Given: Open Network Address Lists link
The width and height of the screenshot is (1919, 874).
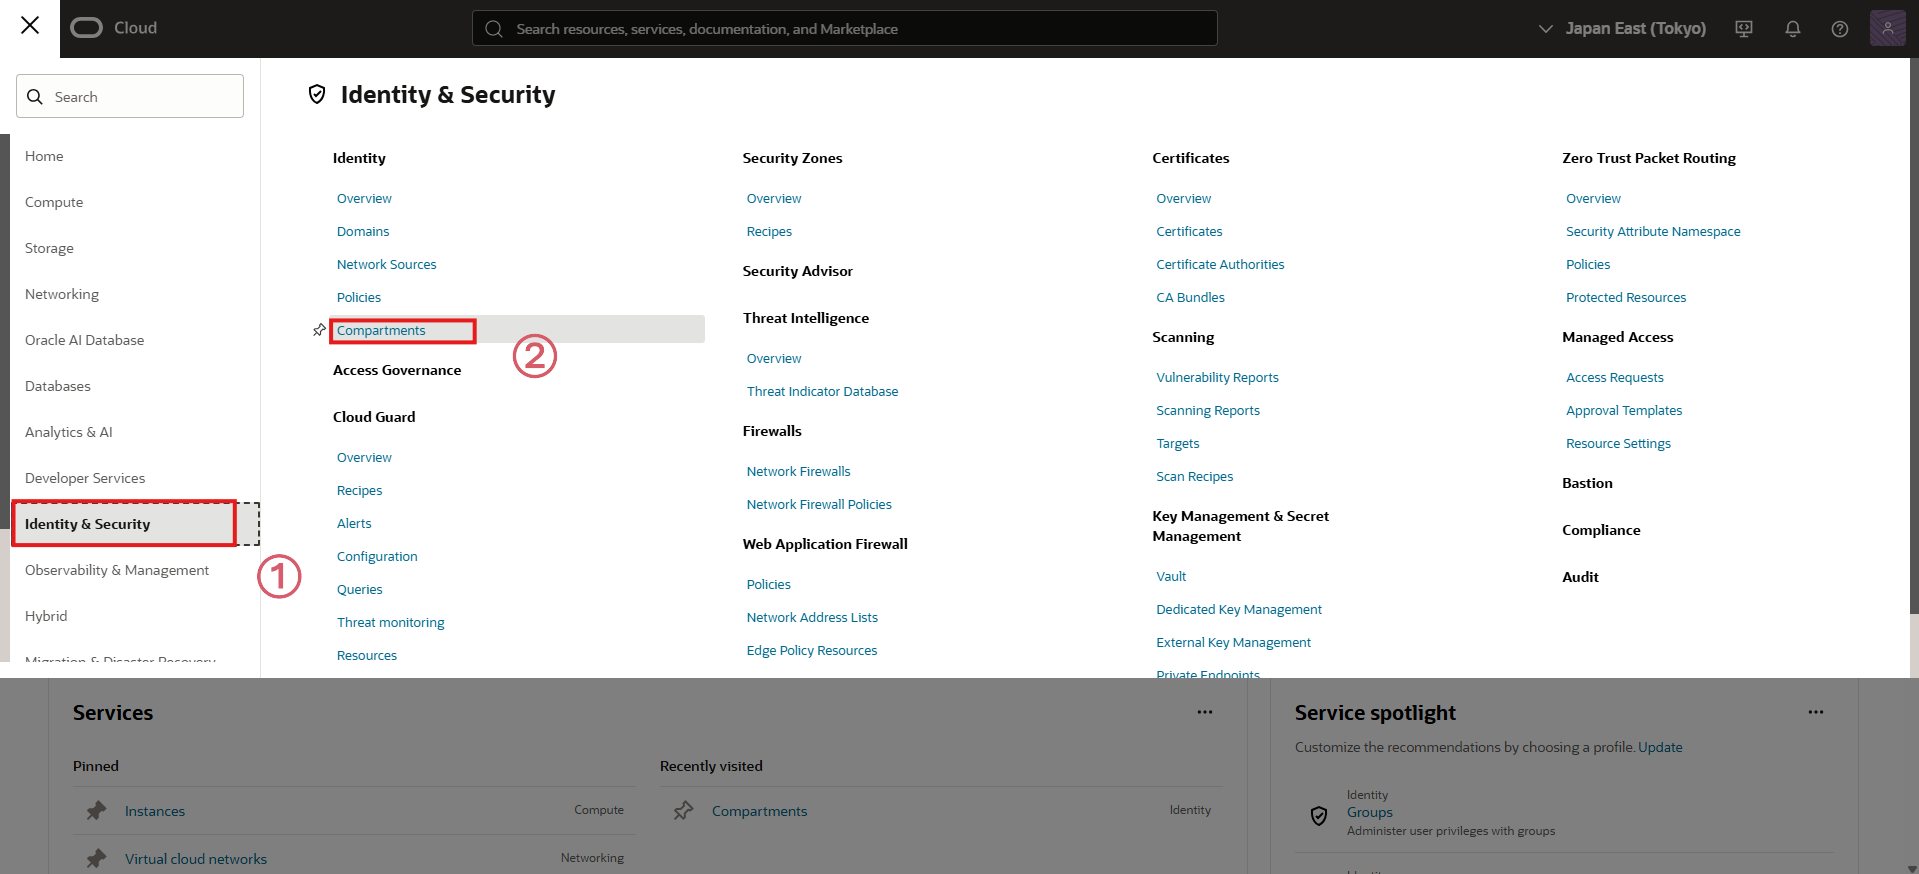Looking at the screenshot, I should [x=812, y=617].
